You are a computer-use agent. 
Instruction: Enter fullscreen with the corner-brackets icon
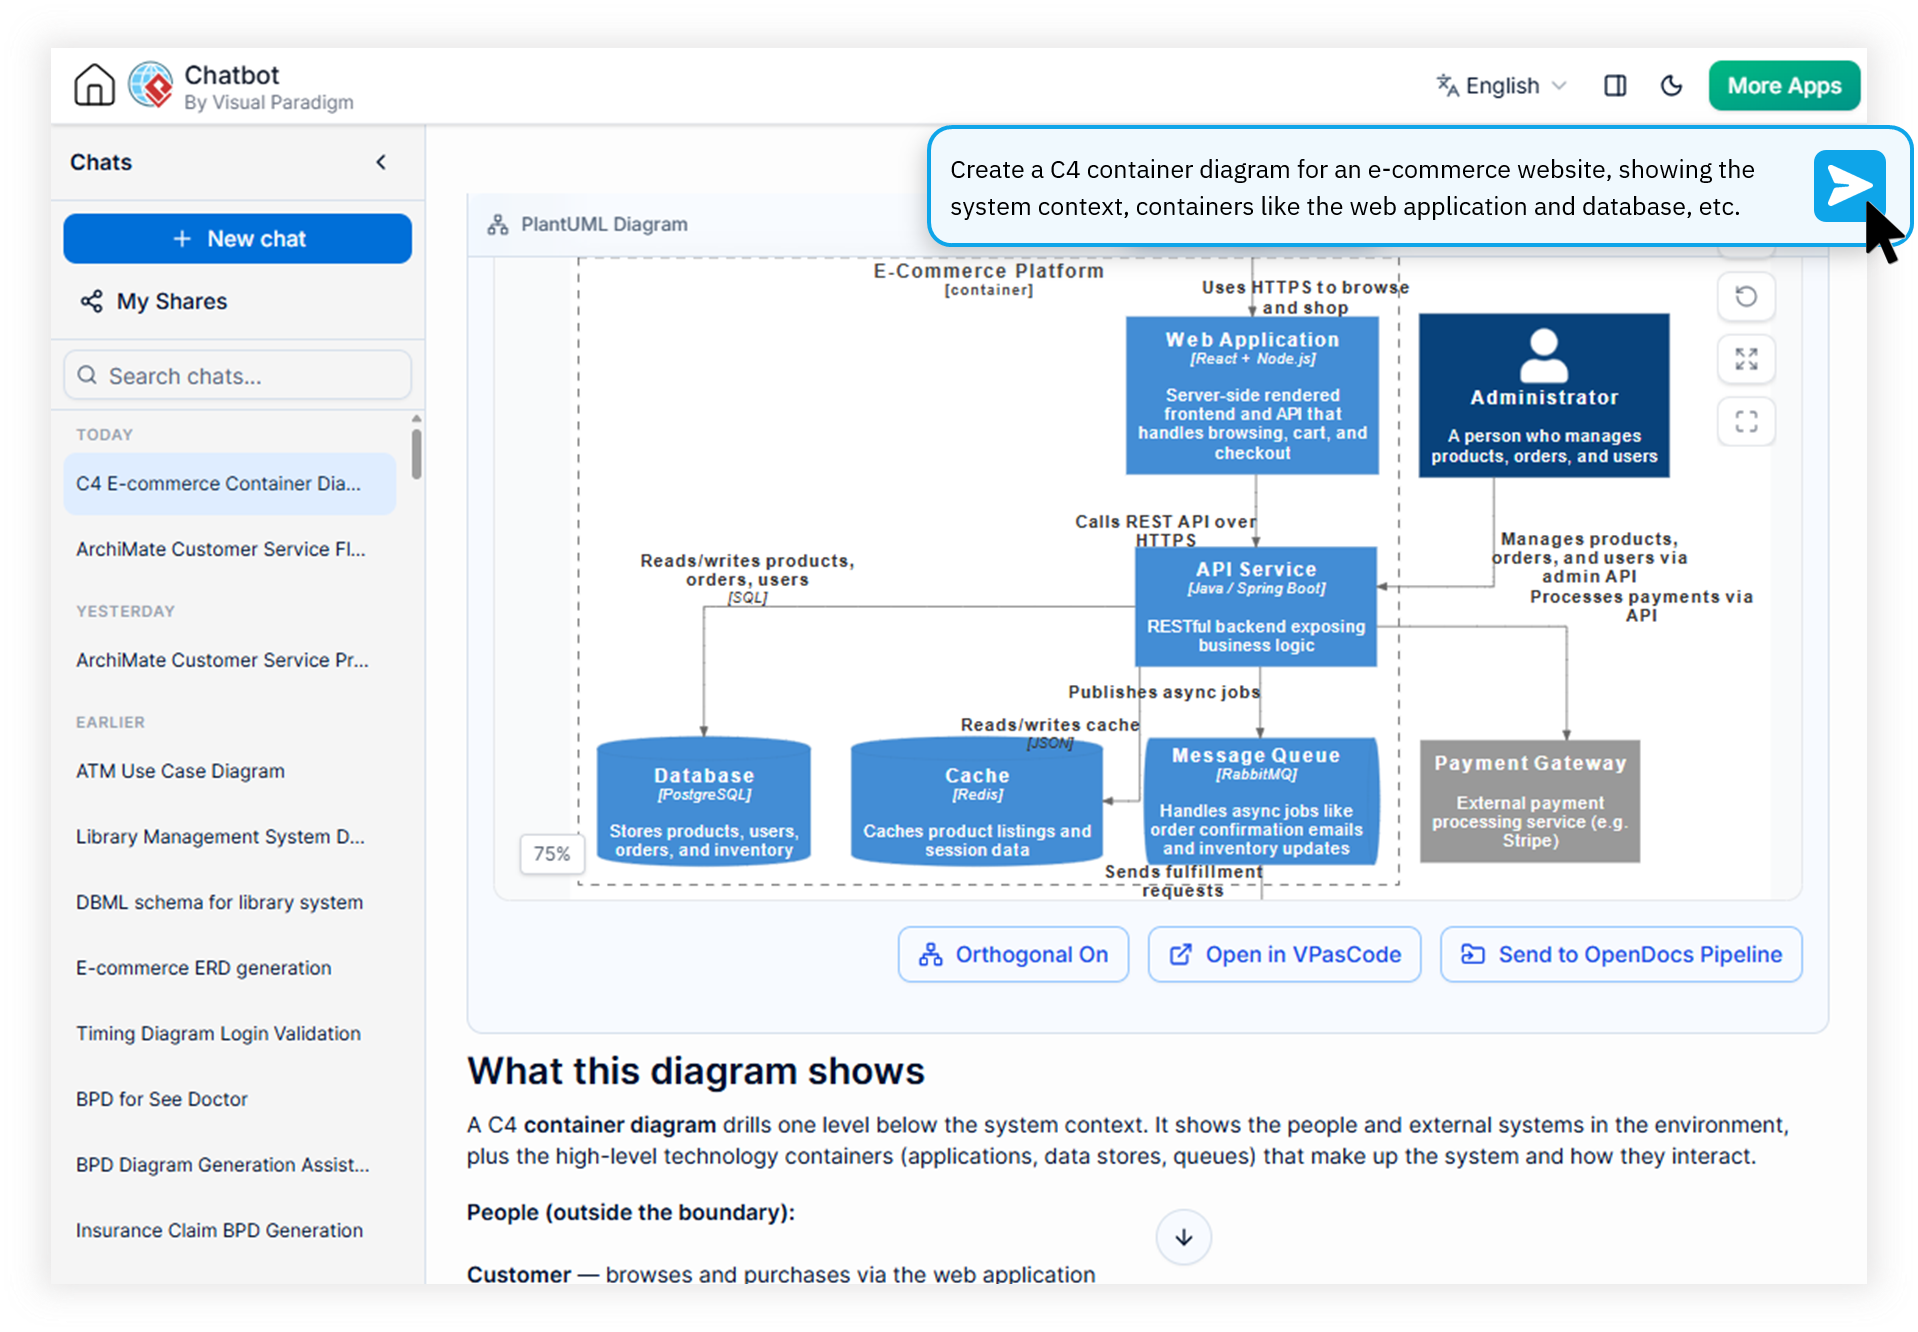(1746, 422)
